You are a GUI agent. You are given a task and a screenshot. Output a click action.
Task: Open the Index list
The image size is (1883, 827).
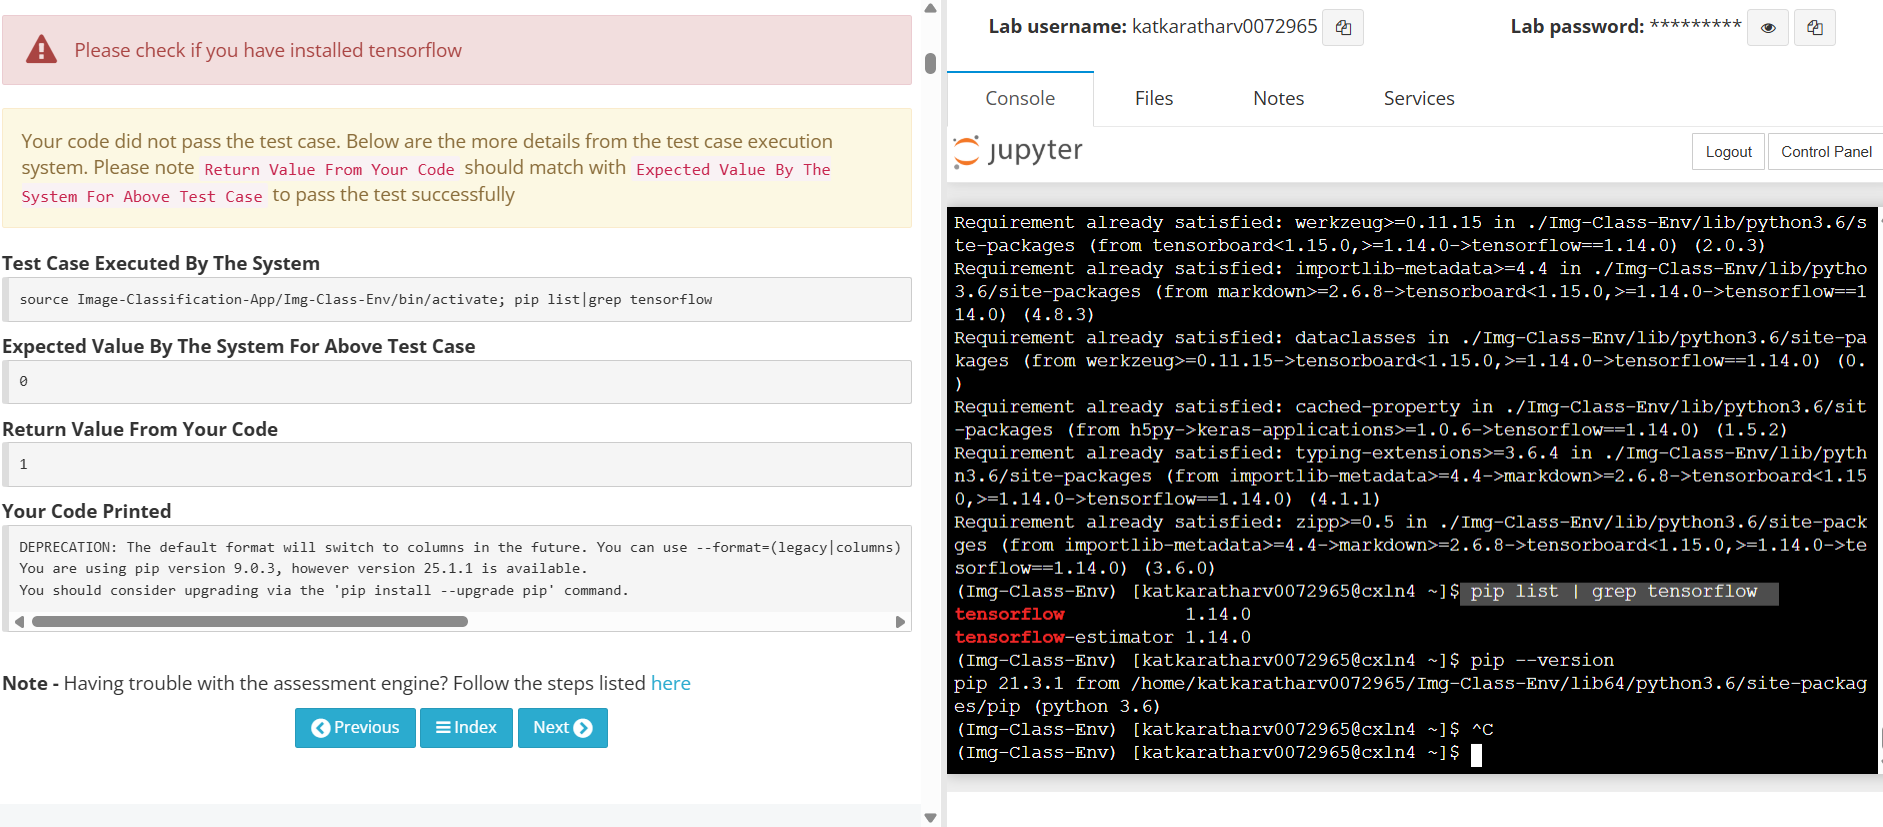[x=466, y=728]
